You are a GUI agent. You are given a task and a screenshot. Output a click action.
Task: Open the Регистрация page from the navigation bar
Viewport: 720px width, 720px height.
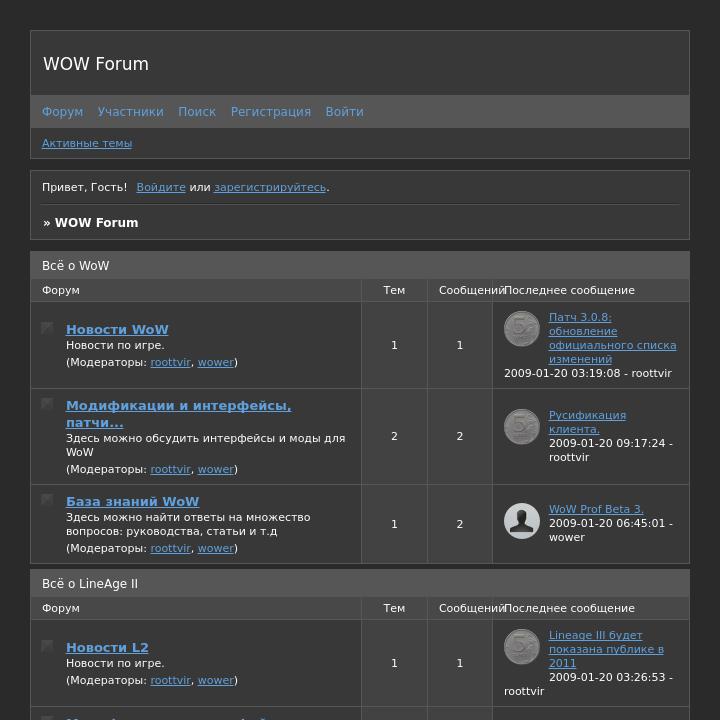click(270, 112)
